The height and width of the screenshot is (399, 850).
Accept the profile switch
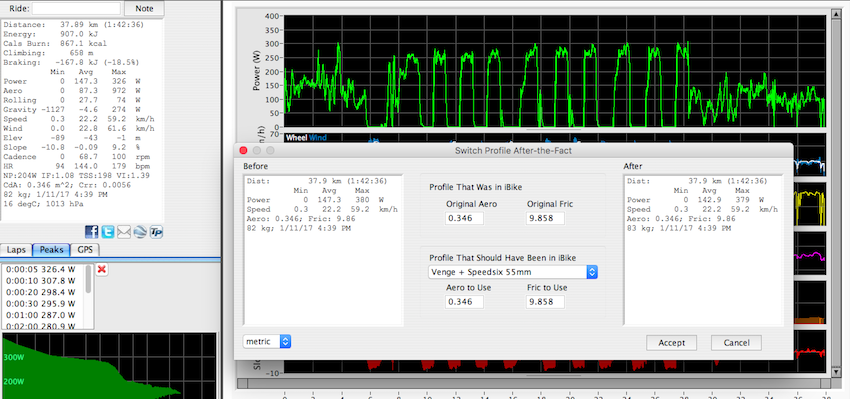[x=671, y=343]
